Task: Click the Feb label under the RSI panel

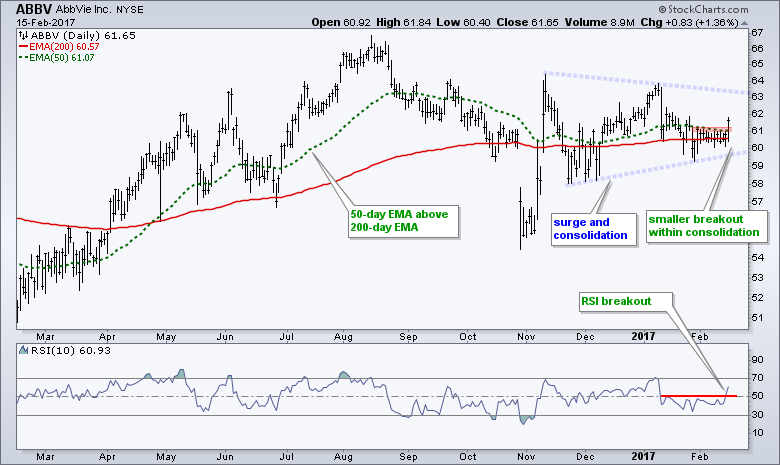Action: [x=700, y=457]
